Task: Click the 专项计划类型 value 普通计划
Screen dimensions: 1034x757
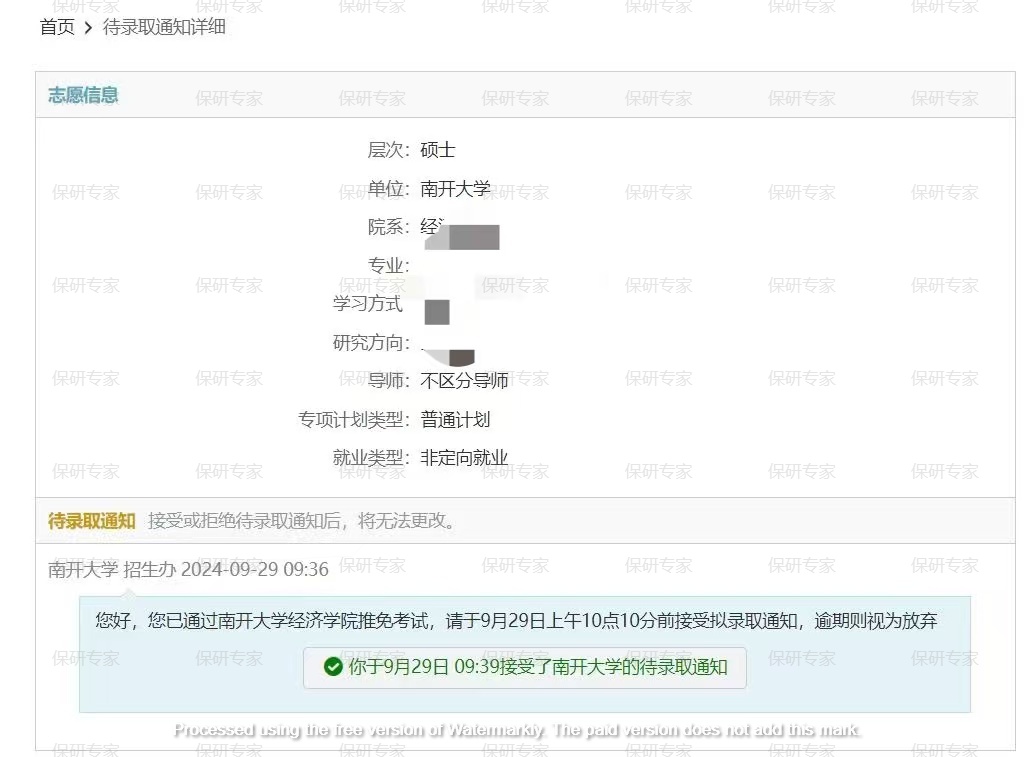Action: tap(456, 419)
